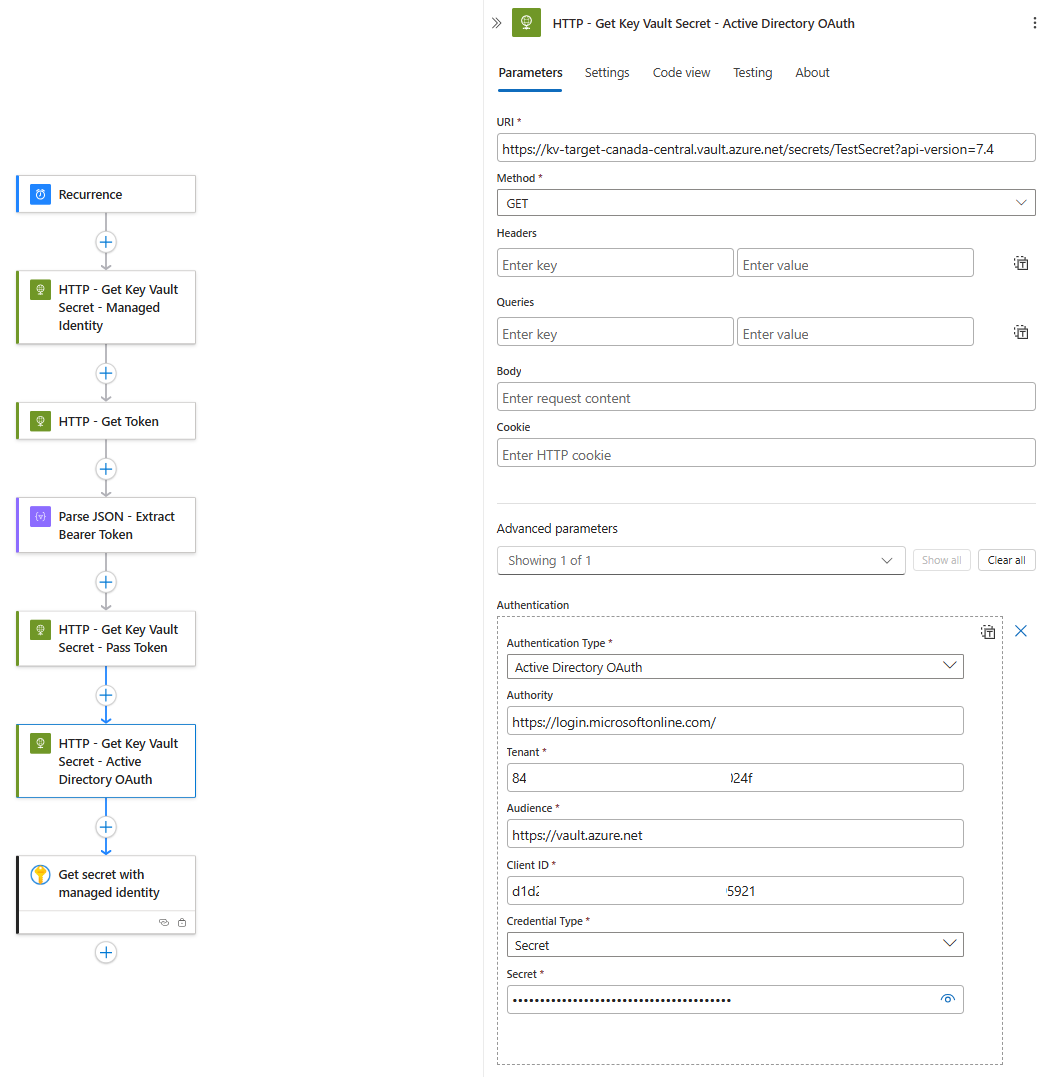Switch to the Code view tab
1042x1077 pixels.
pos(681,73)
